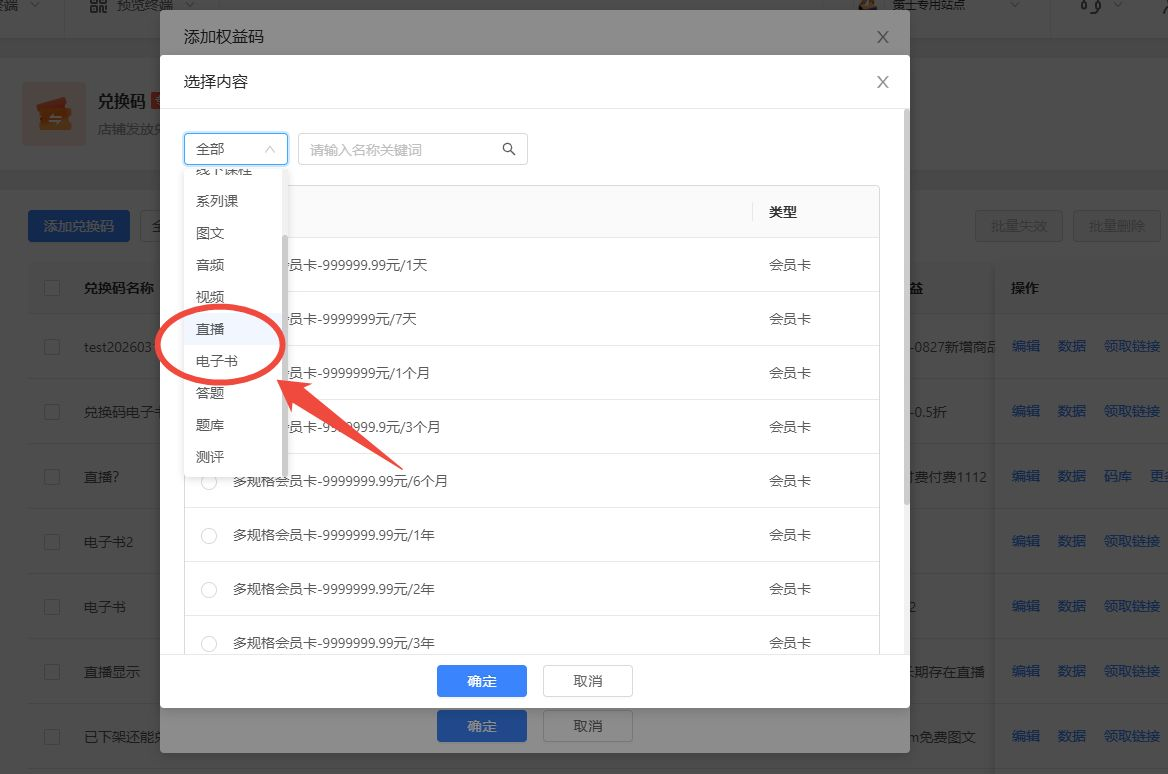Collapse the 全部 type dropdown
This screenshot has height=774, width=1168.
235,149
